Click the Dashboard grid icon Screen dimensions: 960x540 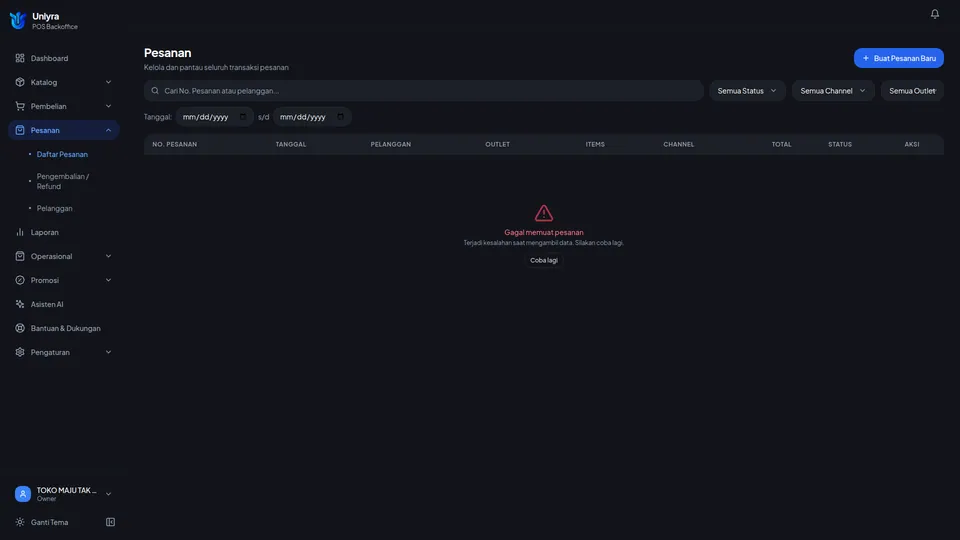[20, 58]
